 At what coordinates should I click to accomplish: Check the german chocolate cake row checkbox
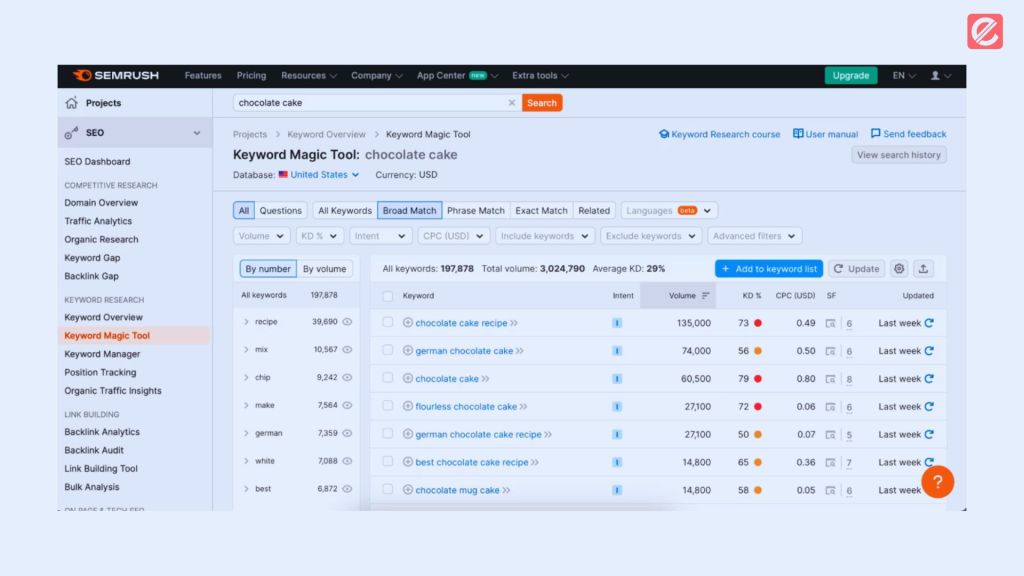point(387,350)
